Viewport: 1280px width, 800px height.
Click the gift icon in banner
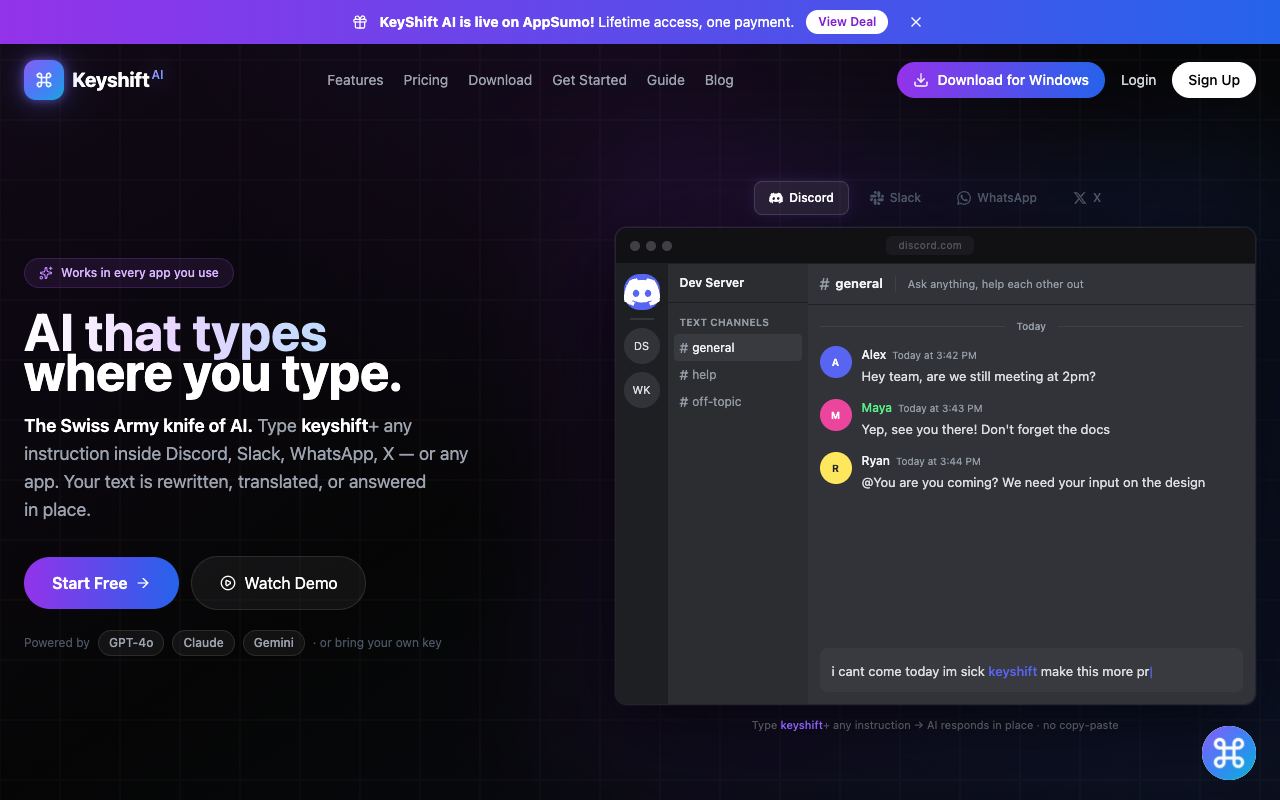tap(360, 22)
